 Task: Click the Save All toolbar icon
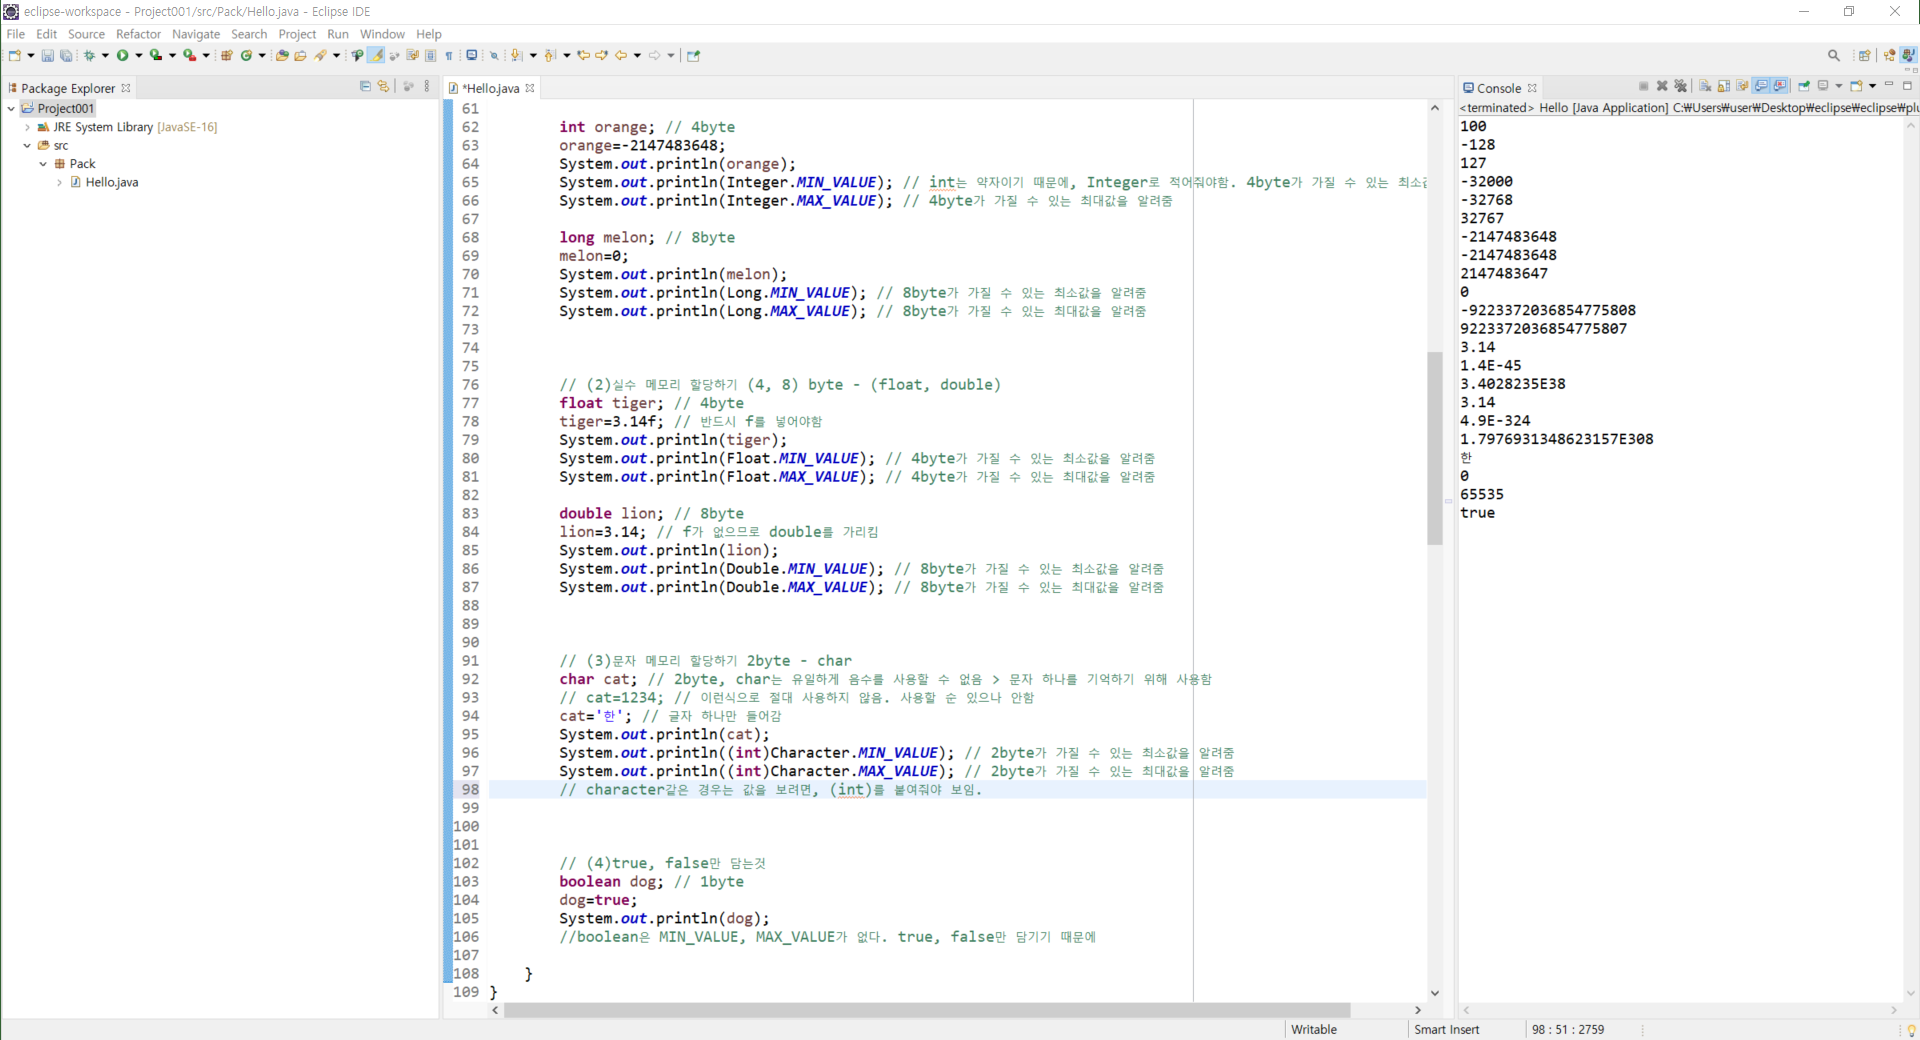click(66, 56)
